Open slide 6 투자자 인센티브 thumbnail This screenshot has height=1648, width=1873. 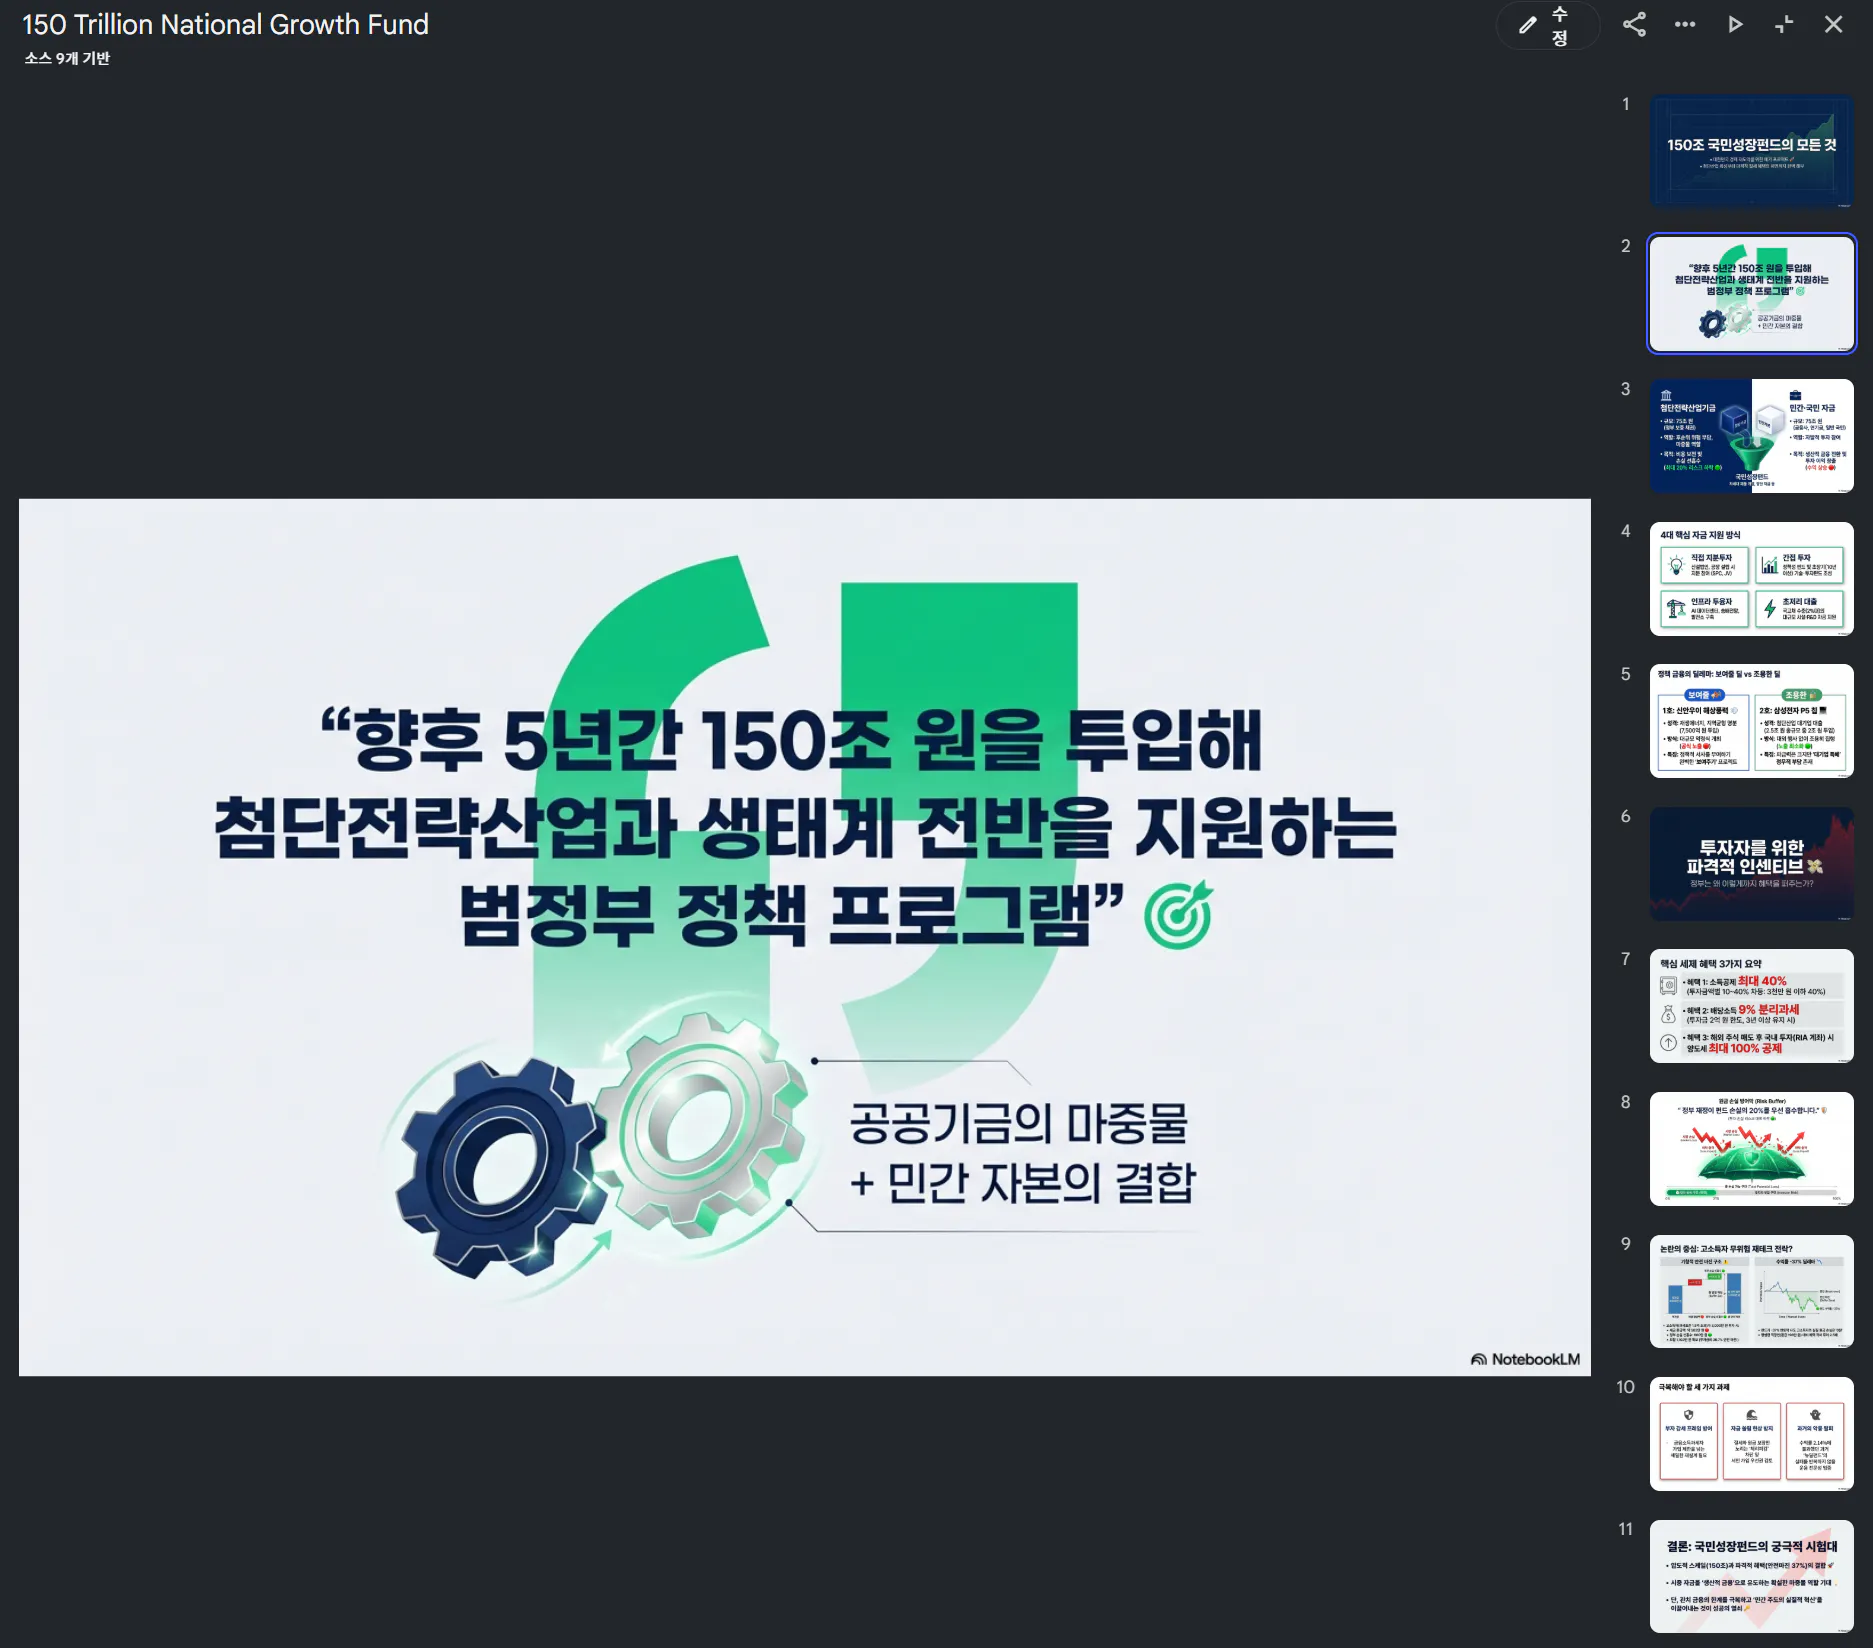[x=1751, y=863]
